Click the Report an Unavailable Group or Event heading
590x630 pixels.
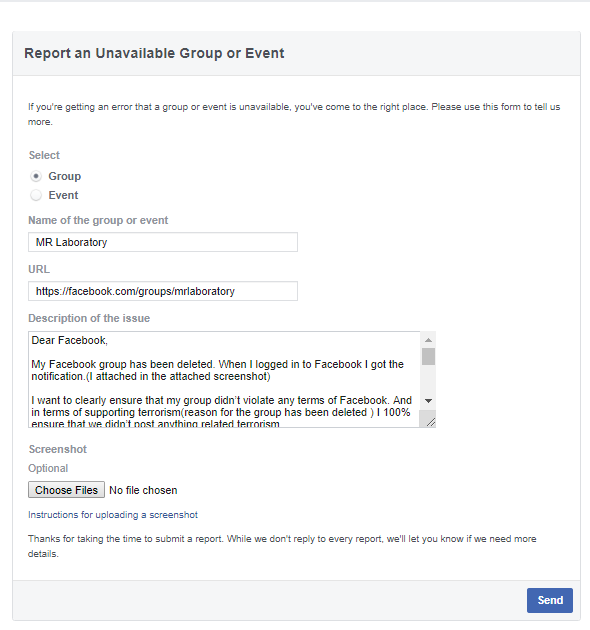[154, 53]
